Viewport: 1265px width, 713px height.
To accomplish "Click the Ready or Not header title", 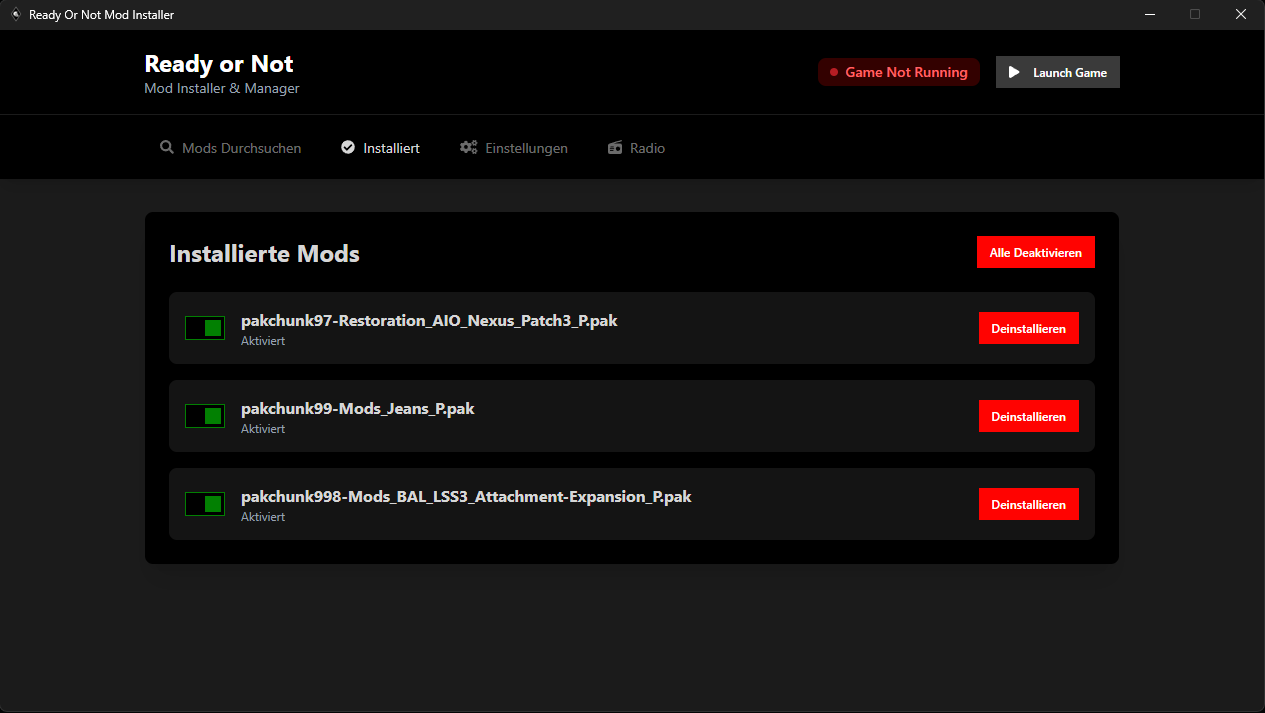I will (x=219, y=64).
